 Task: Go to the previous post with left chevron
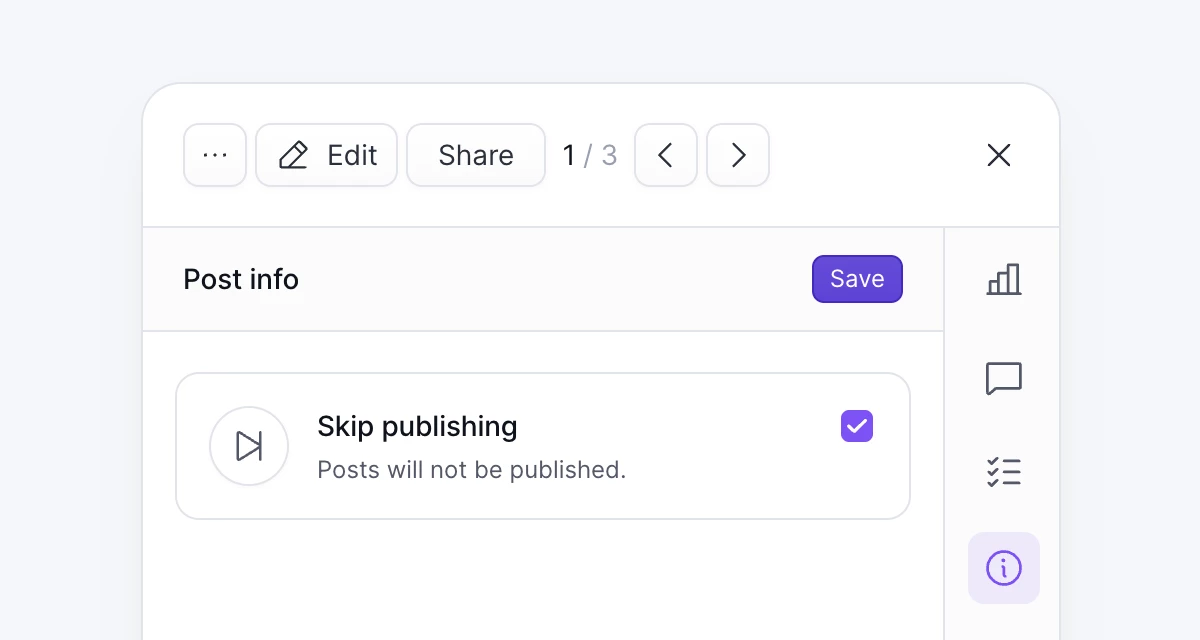[x=665, y=155]
